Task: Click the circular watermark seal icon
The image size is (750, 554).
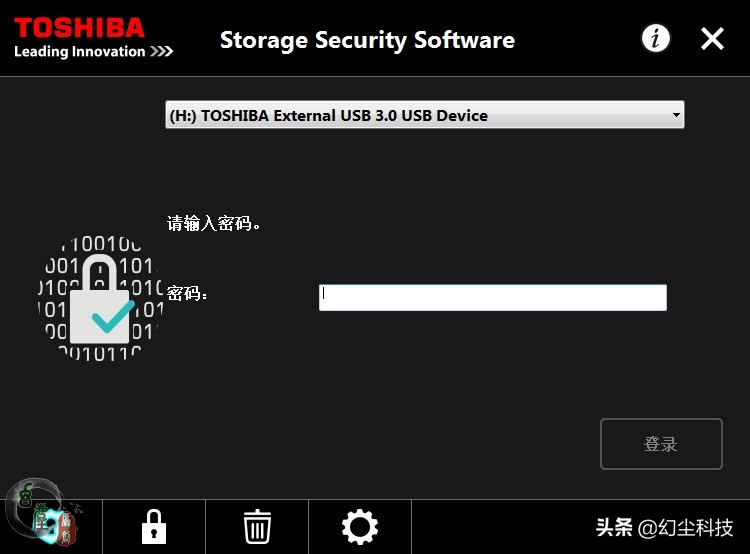Action: click(38, 515)
